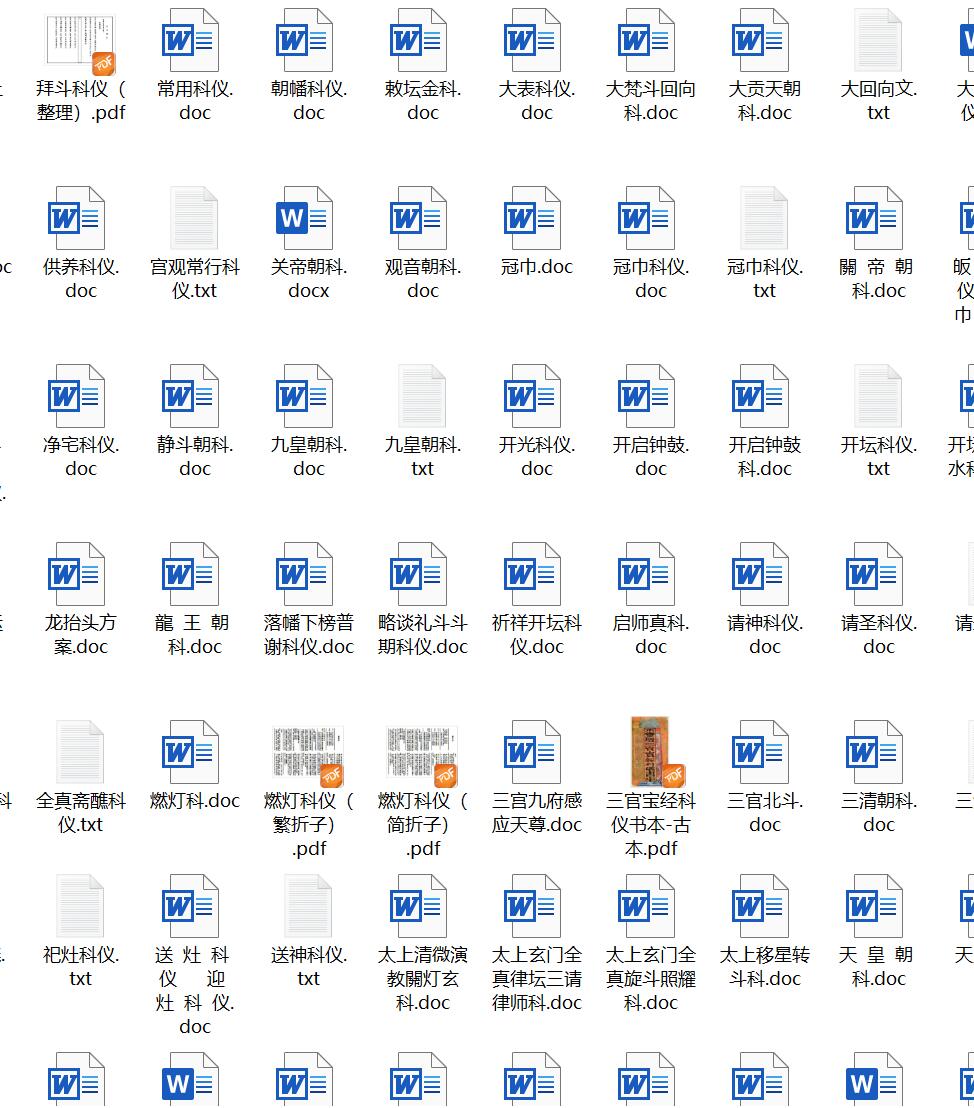Click the 龍王朝科.doc icon
The image size is (974, 1108).
(191, 574)
